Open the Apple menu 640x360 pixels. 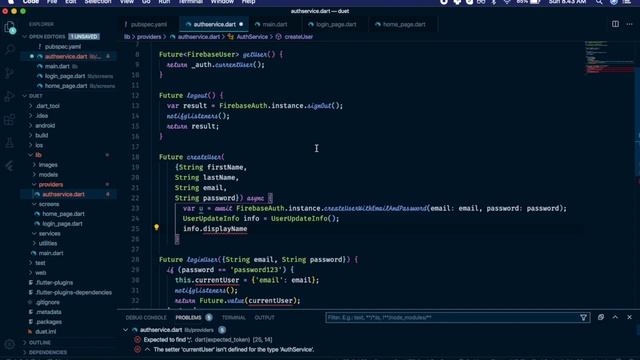(11, 2)
